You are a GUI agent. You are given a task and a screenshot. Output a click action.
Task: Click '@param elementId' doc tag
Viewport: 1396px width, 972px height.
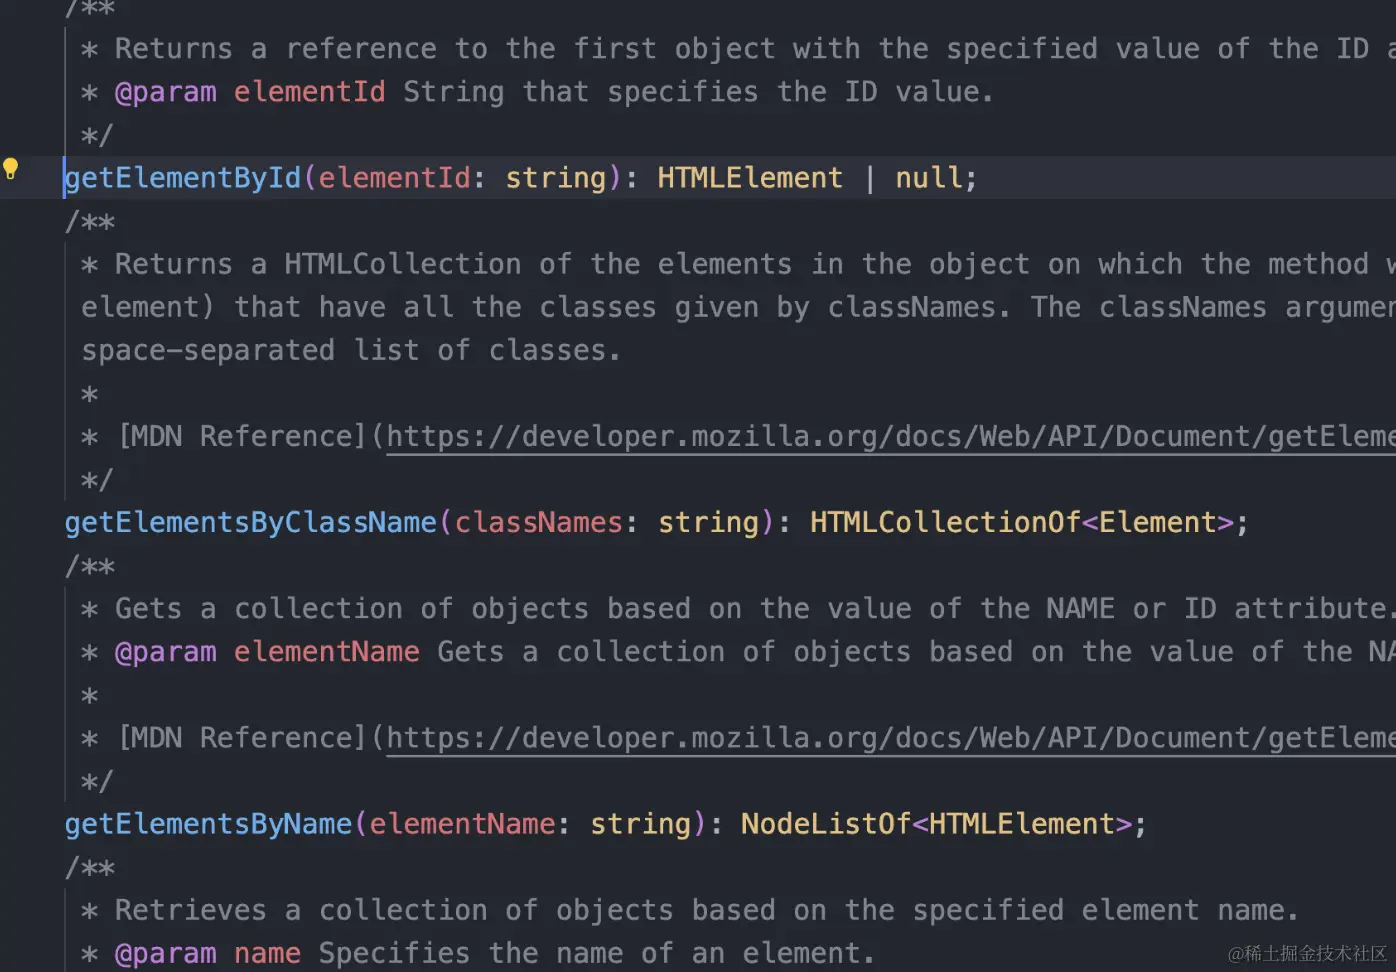pyautogui.click(x=250, y=92)
